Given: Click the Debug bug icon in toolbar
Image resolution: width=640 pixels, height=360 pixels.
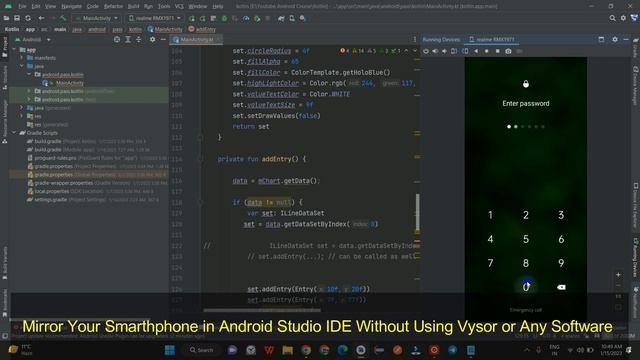Looking at the screenshot, I should click(x=224, y=18).
